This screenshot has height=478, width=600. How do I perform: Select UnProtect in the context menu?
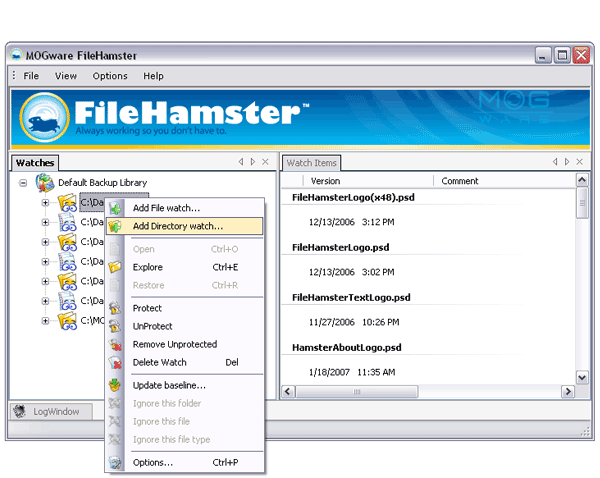point(185,326)
